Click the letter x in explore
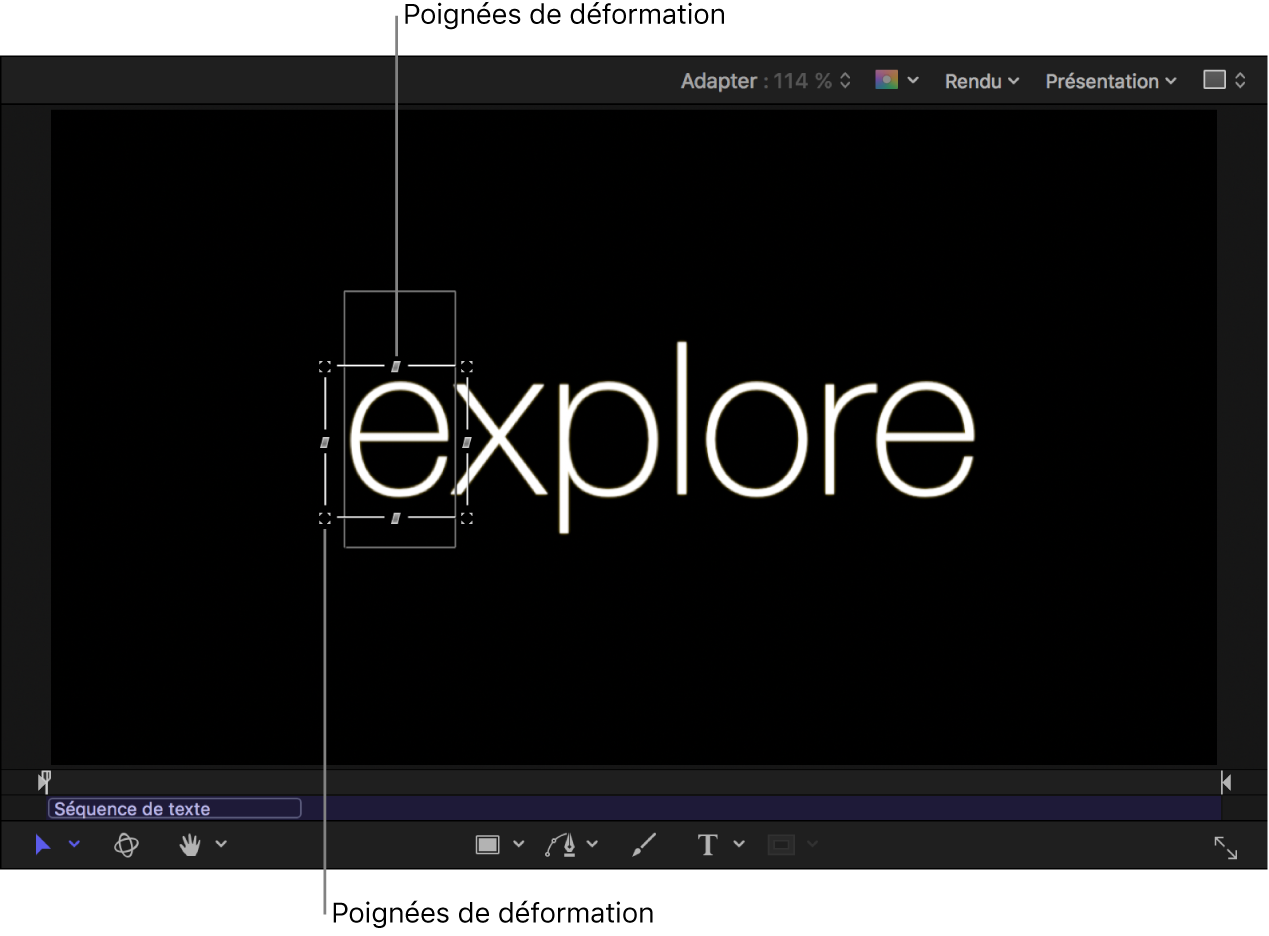Image resolution: width=1269 pixels, height=936 pixels. point(497,438)
